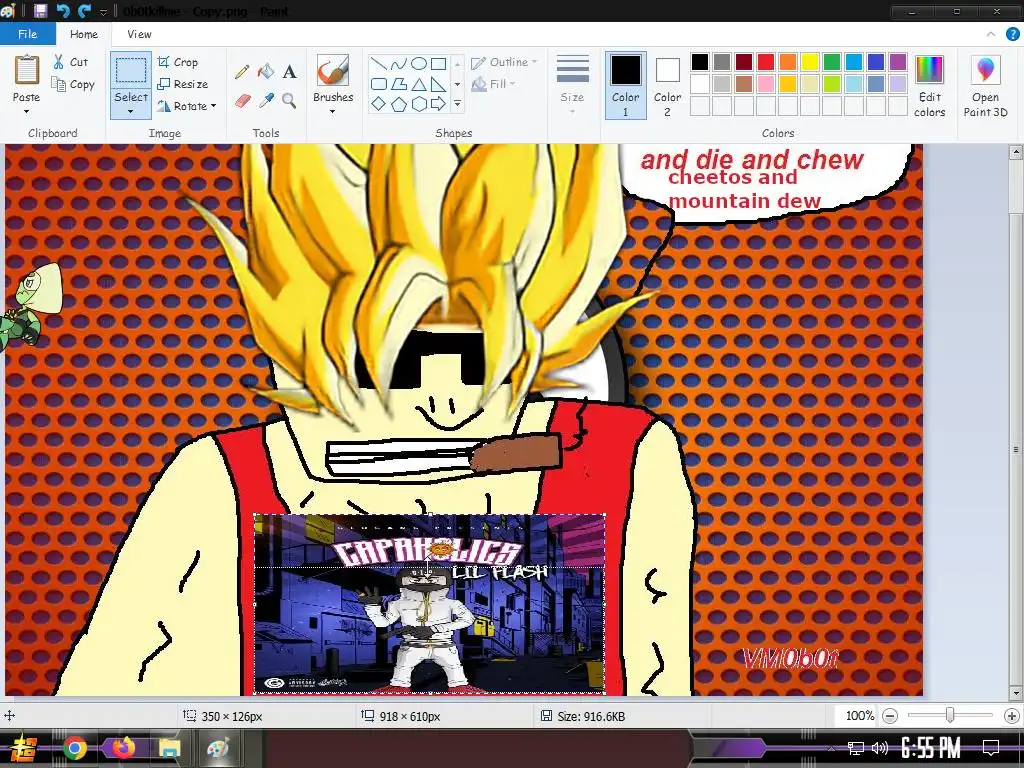Activate Color 1 selector
Screen dimensions: 1024x768
pyautogui.click(x=625, y=86)
